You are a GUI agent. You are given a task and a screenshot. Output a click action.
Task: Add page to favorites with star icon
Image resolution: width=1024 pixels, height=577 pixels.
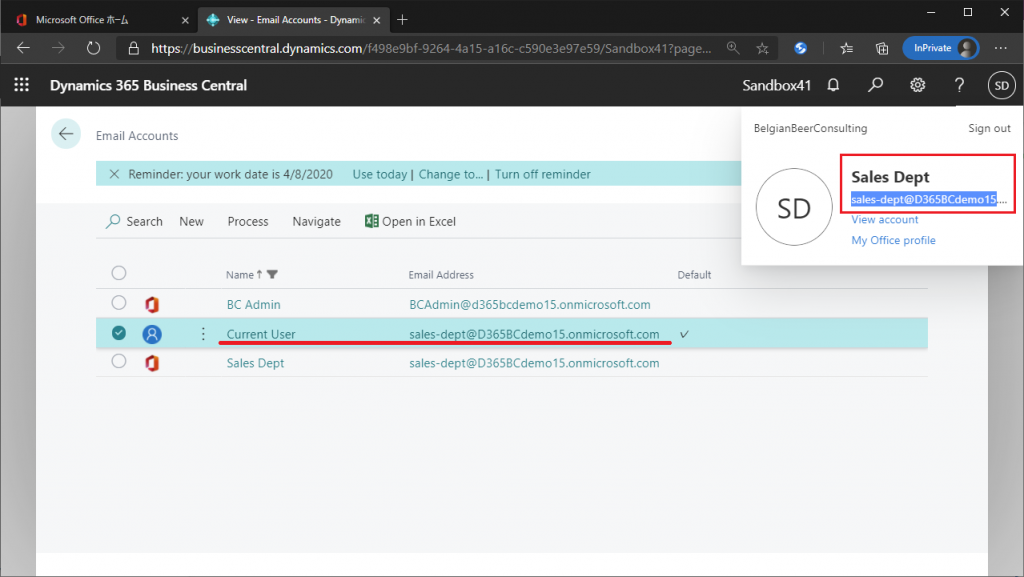(762, 48)
